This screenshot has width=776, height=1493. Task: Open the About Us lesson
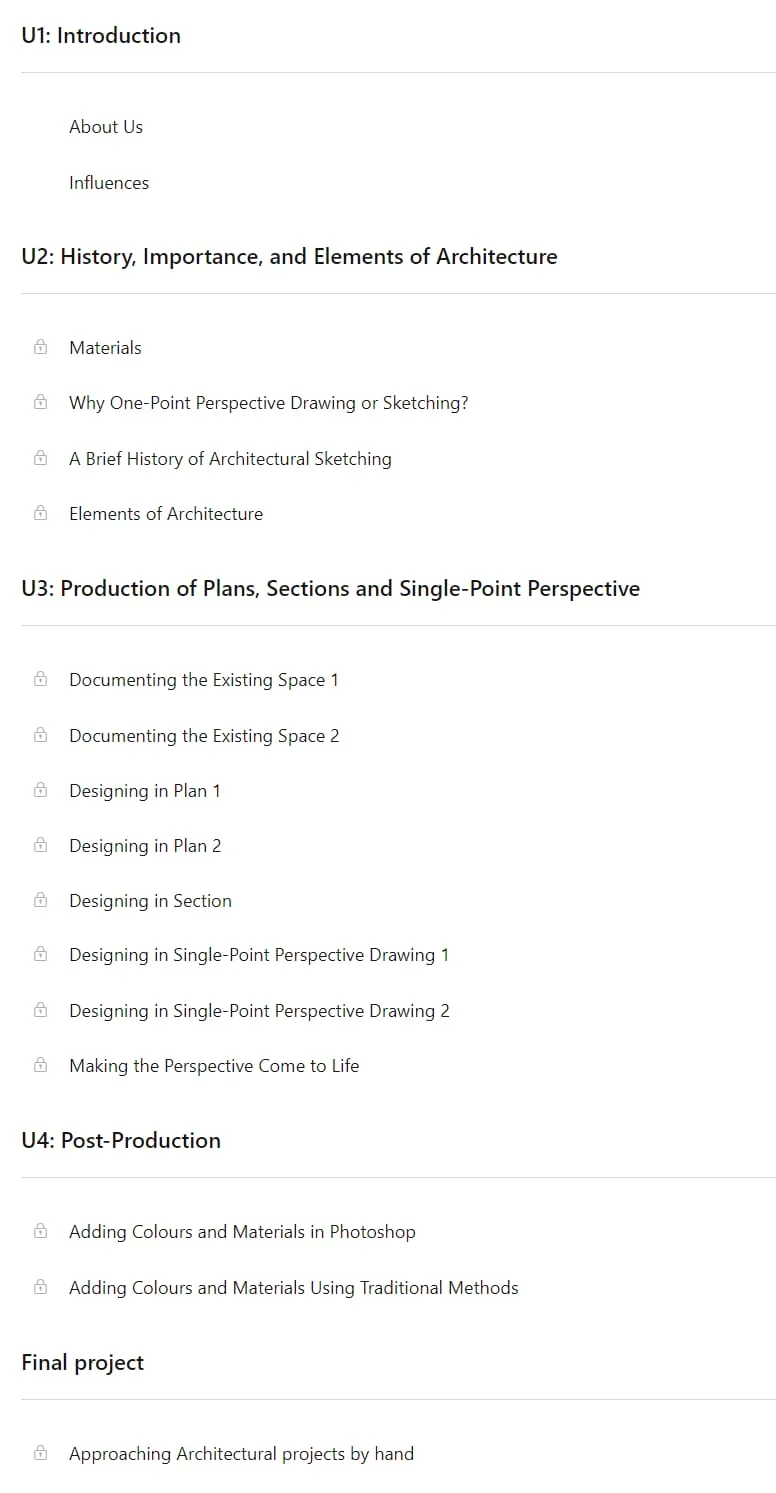106,127
